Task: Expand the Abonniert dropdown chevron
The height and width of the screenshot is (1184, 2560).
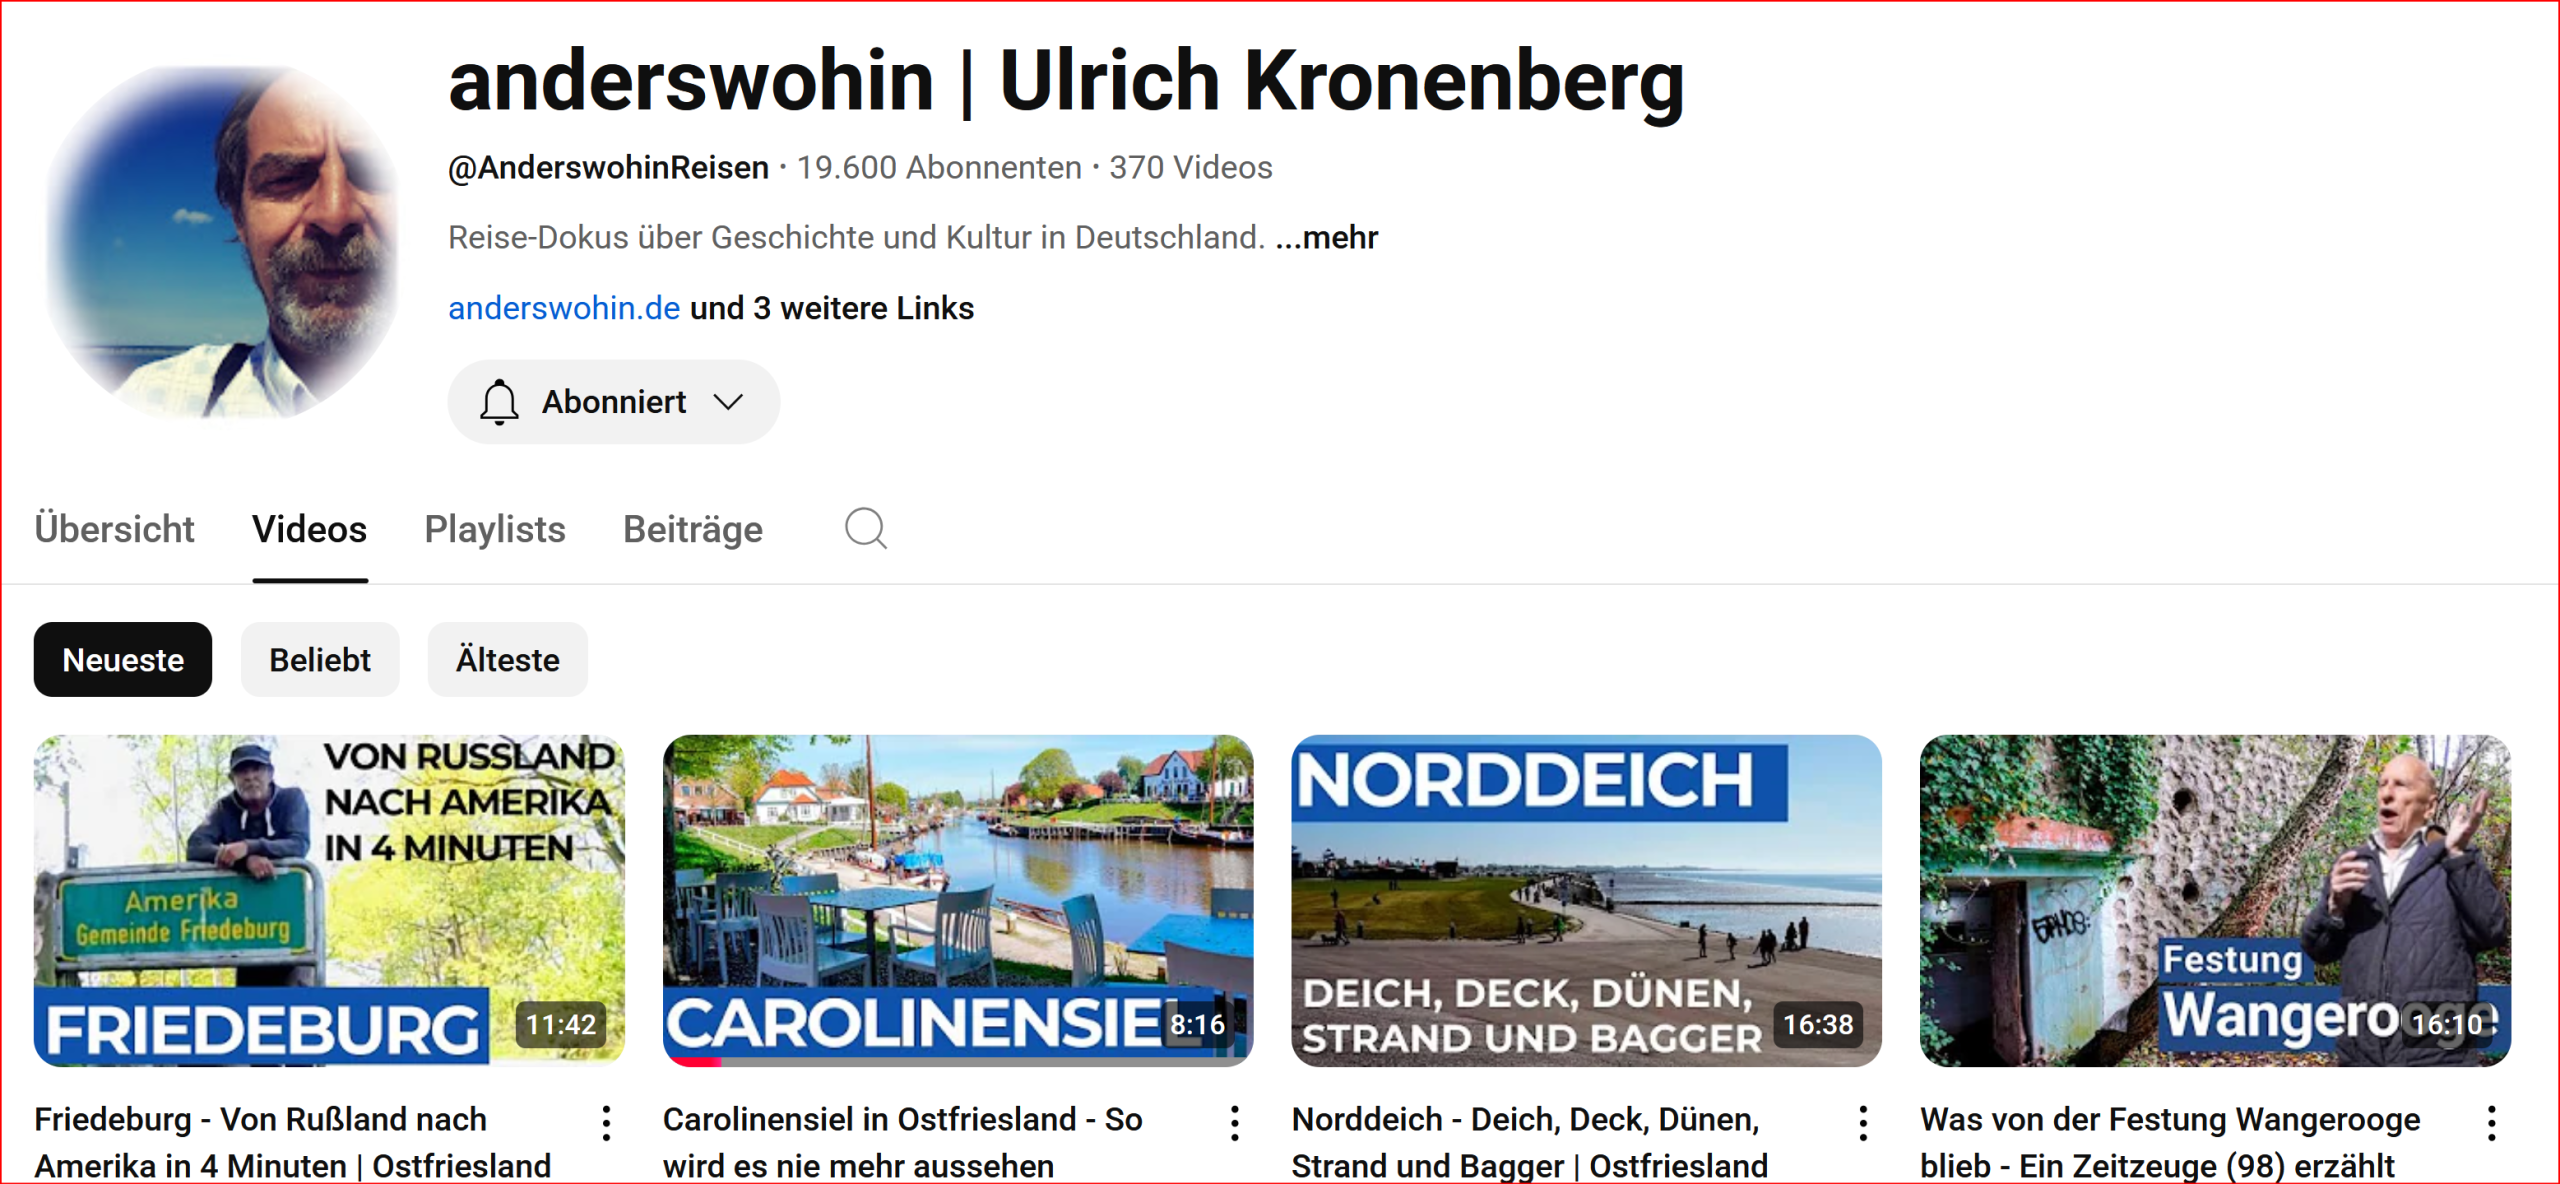Action: point(728,402)
